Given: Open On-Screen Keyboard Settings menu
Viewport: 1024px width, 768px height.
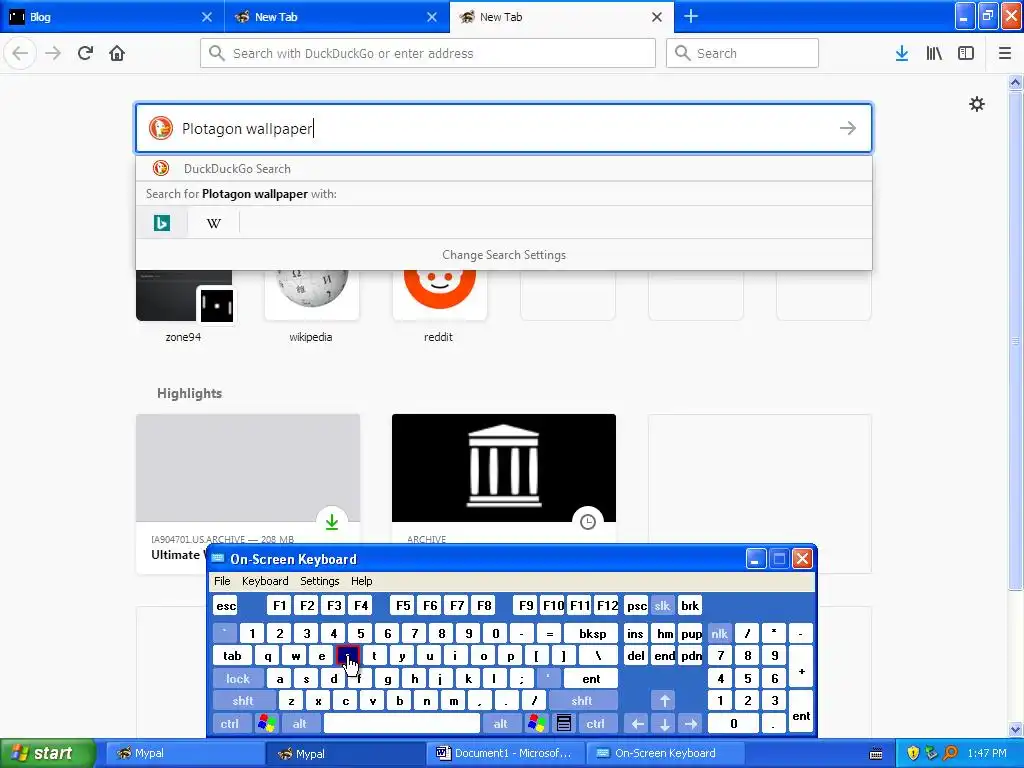Looking at the screenshot, I should pos(319,581).
